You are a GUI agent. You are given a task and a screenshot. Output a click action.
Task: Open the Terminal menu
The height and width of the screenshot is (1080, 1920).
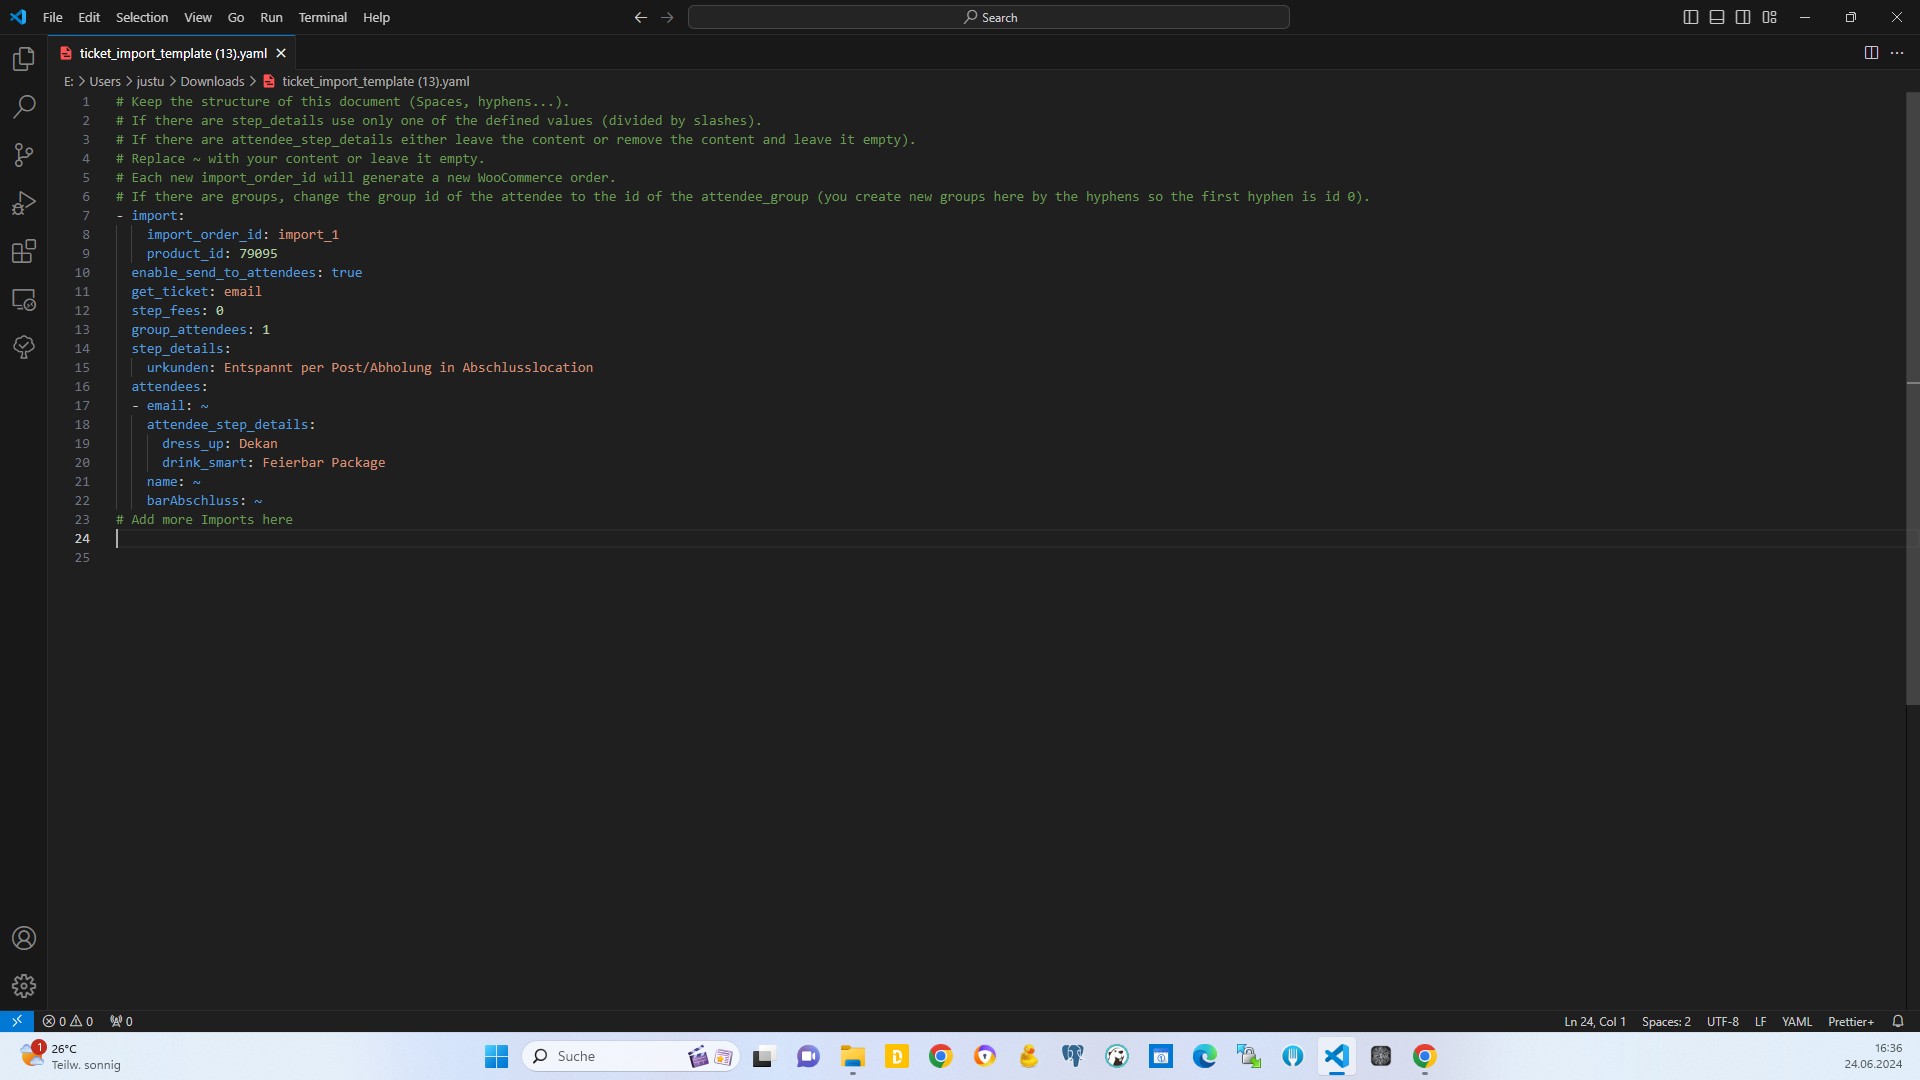tap(322, 17)
